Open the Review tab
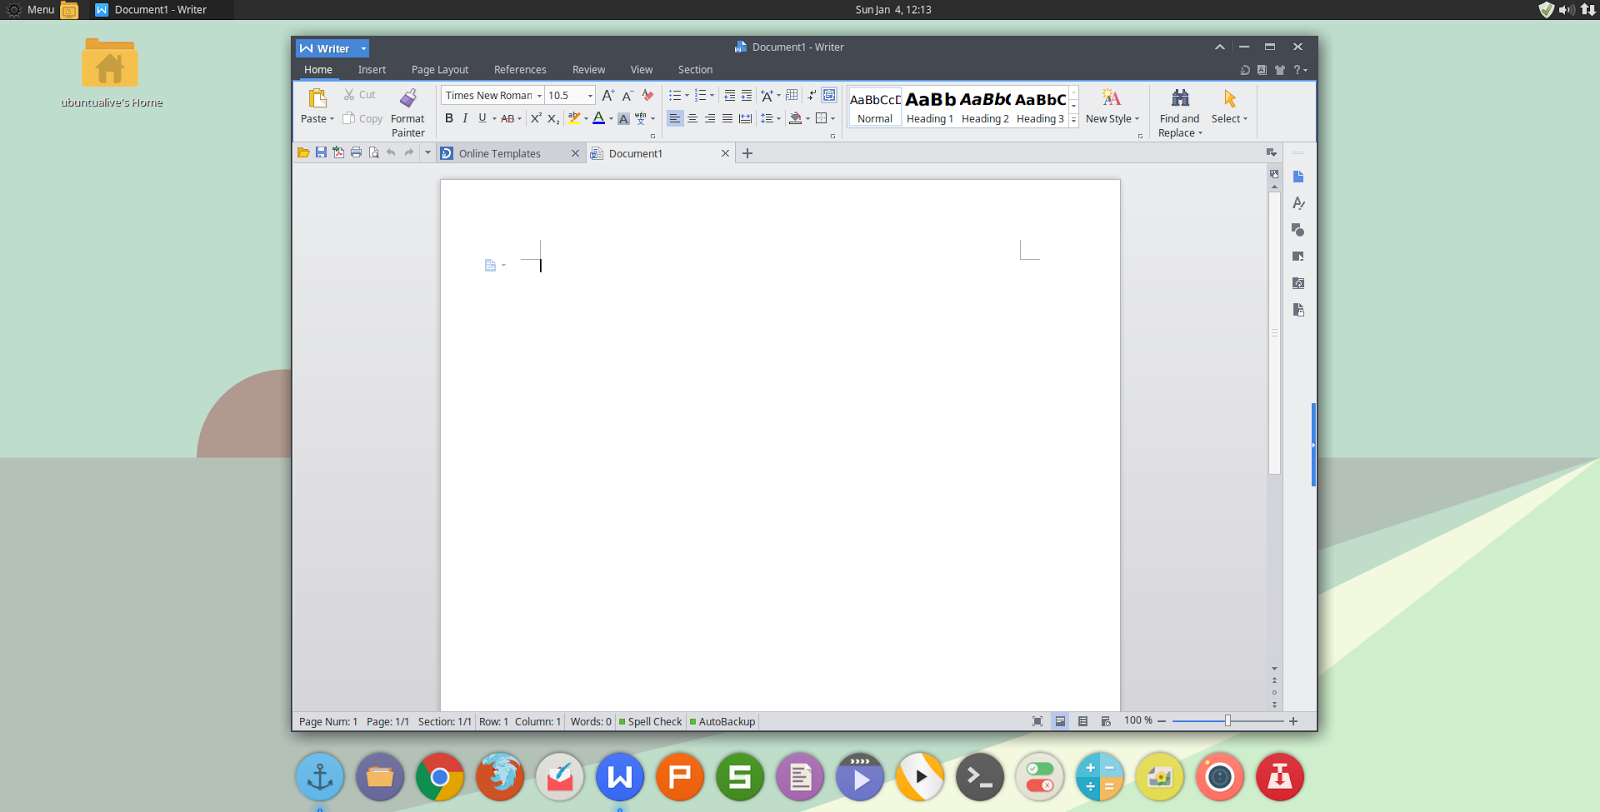This screenshot has height=812, width=1600. (588, 70)
